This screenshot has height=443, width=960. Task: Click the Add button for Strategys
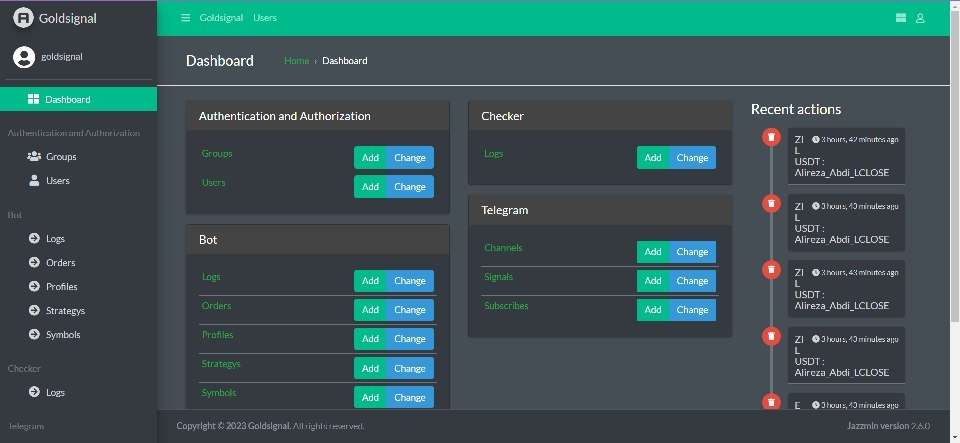coord(370,368)
